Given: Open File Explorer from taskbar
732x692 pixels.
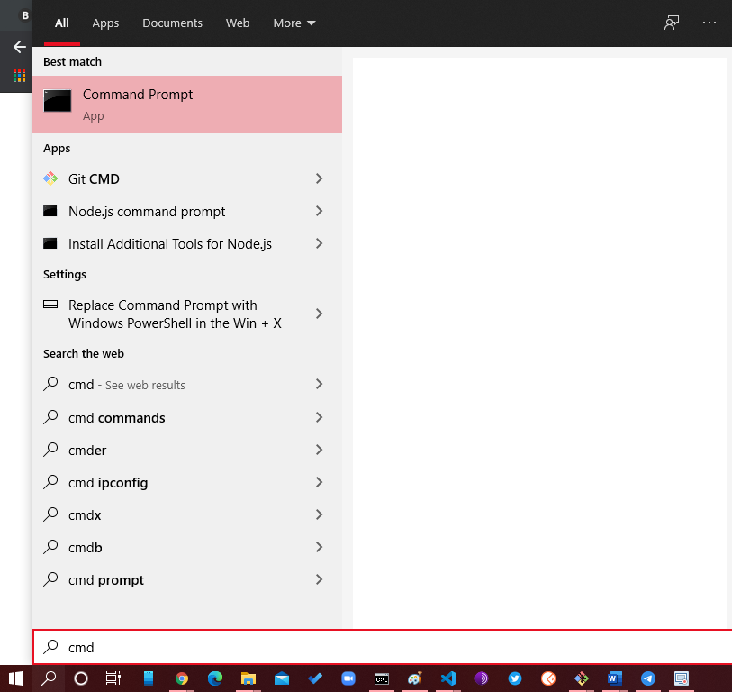Looking at the screenshot, I should [x=248, y=678].
